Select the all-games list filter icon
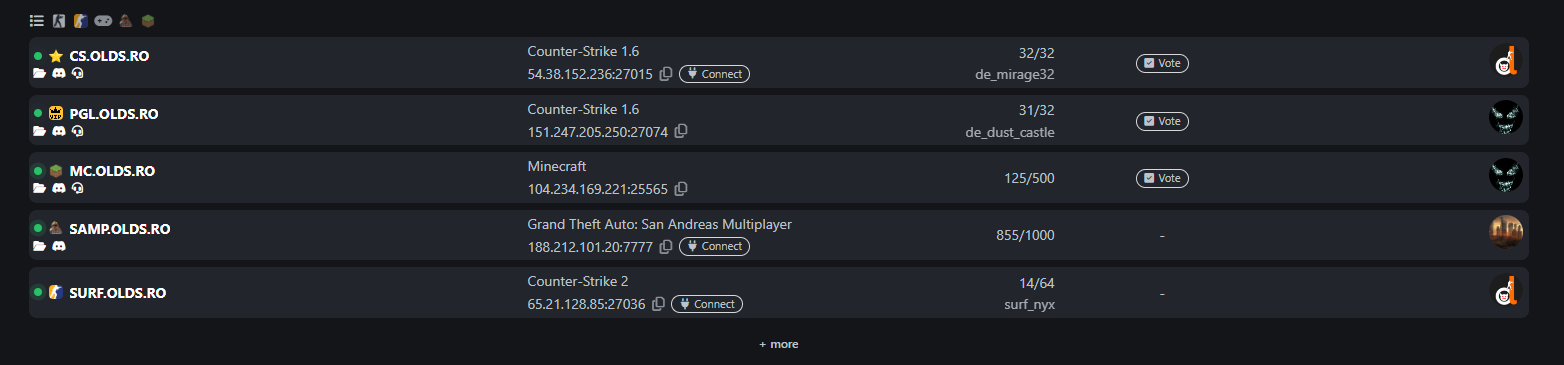1564x365 pixels. point(37,20)
